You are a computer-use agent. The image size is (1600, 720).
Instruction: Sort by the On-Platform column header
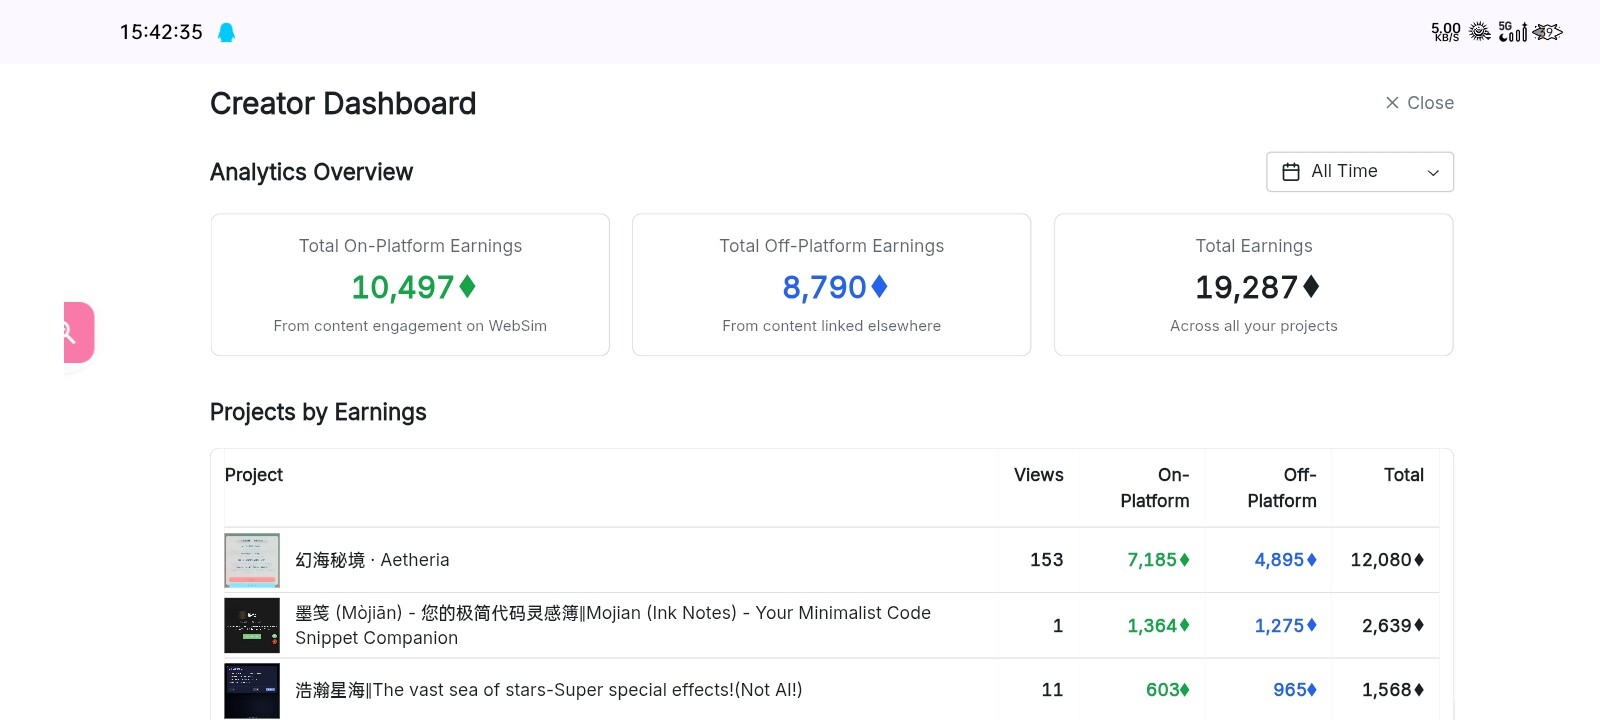pyautogui.click(x=1155, y=488)
